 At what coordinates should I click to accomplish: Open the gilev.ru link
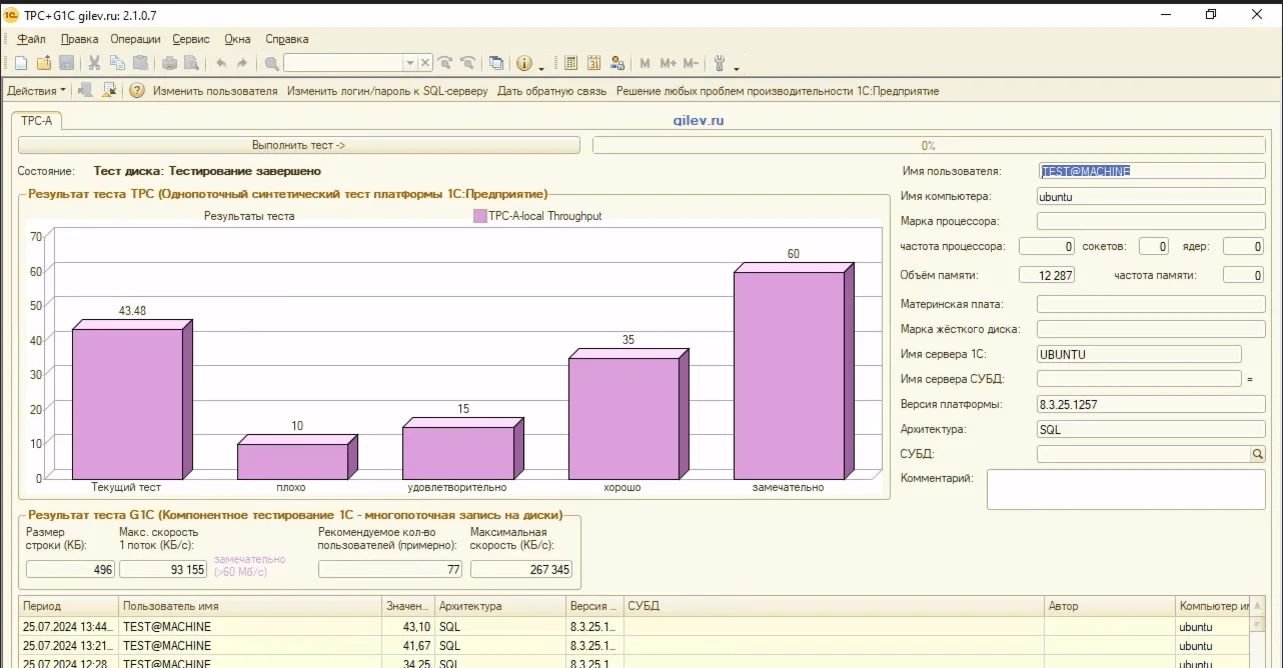[698, 120]
